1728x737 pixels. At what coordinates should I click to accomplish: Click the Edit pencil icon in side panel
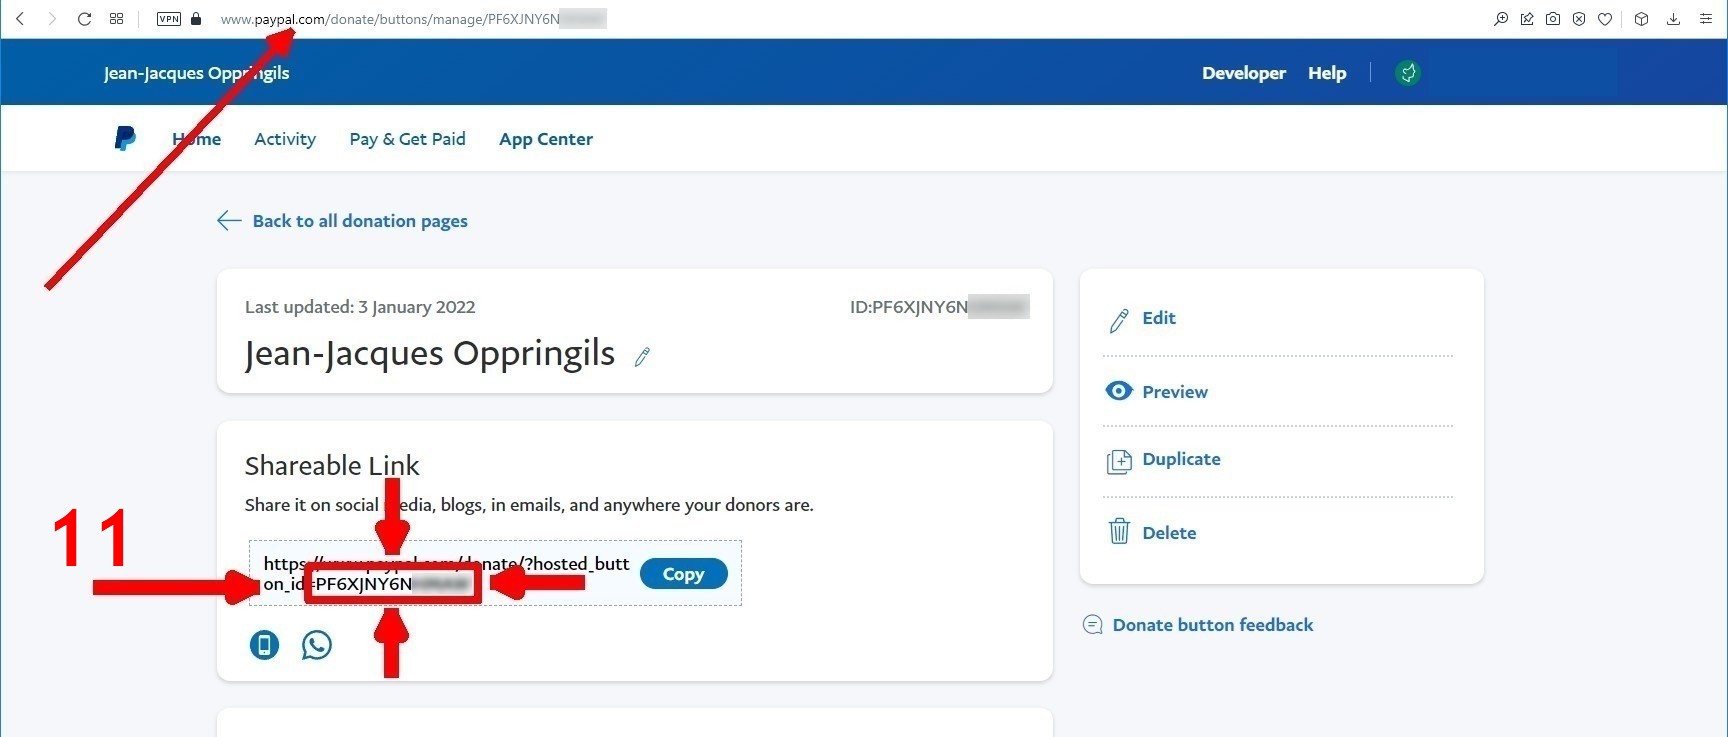pyautogui.click(x=1119, y=320)
